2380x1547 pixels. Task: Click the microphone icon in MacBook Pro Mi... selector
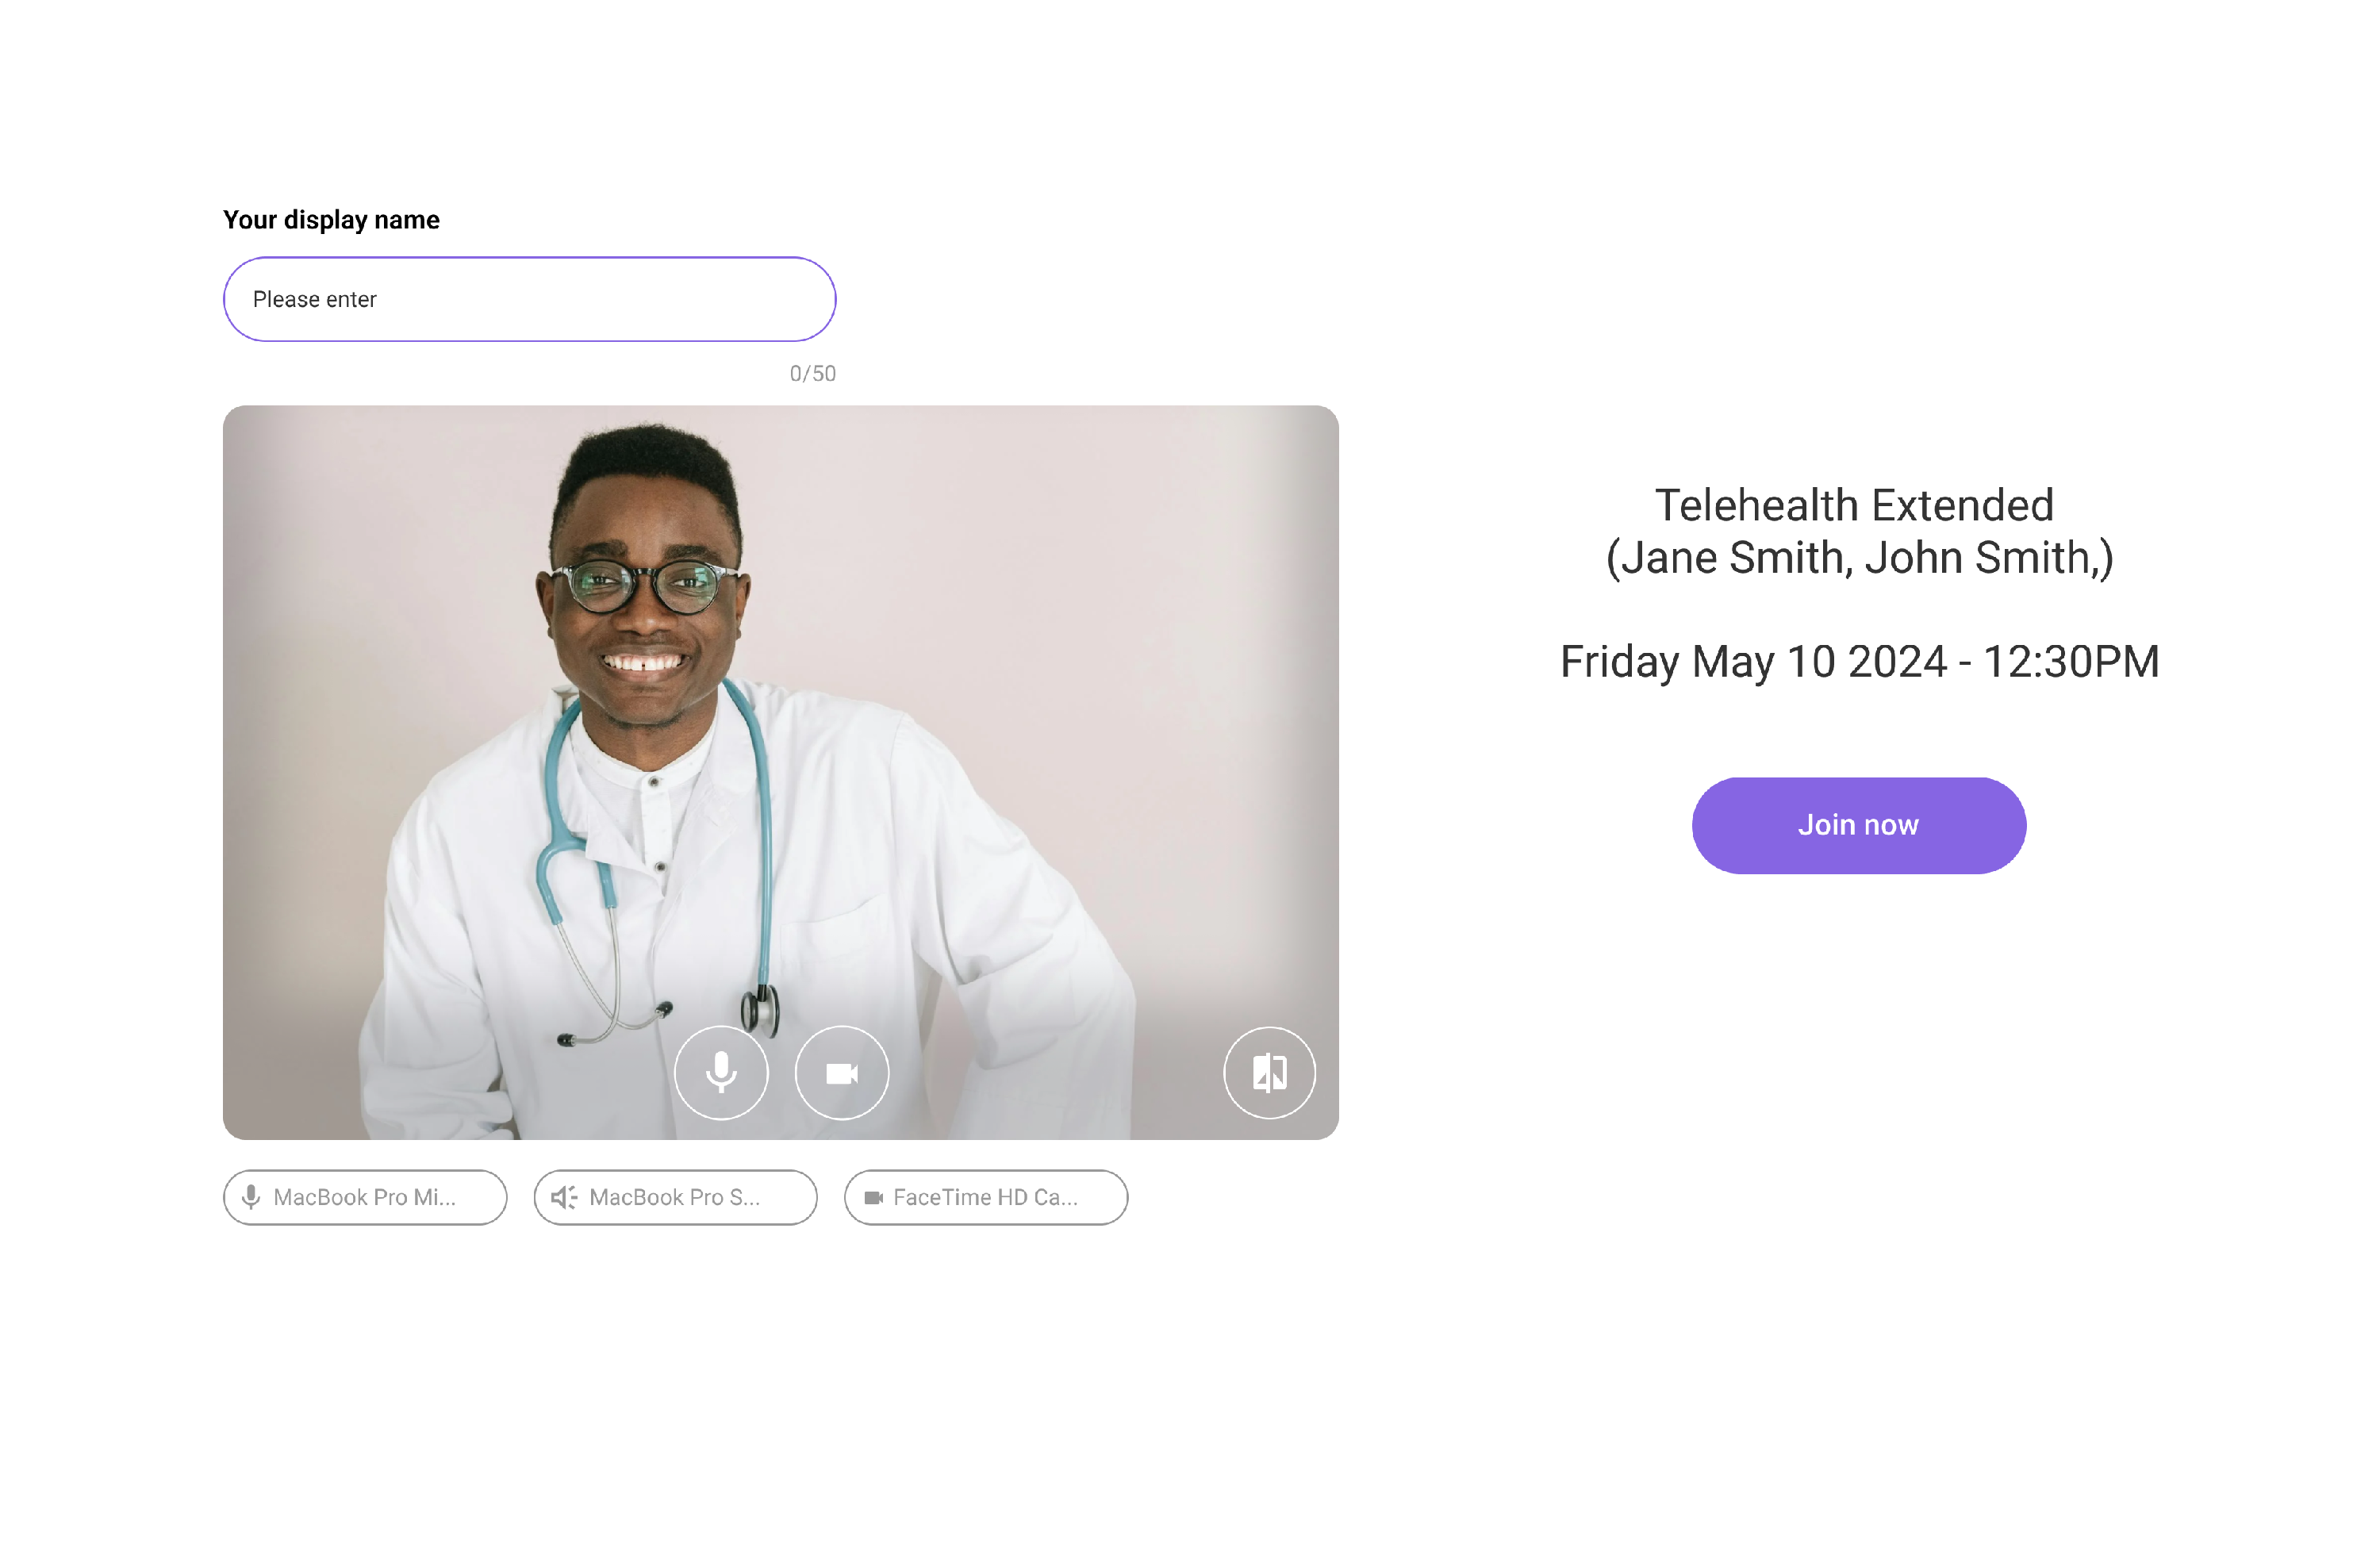point(251,1196)
